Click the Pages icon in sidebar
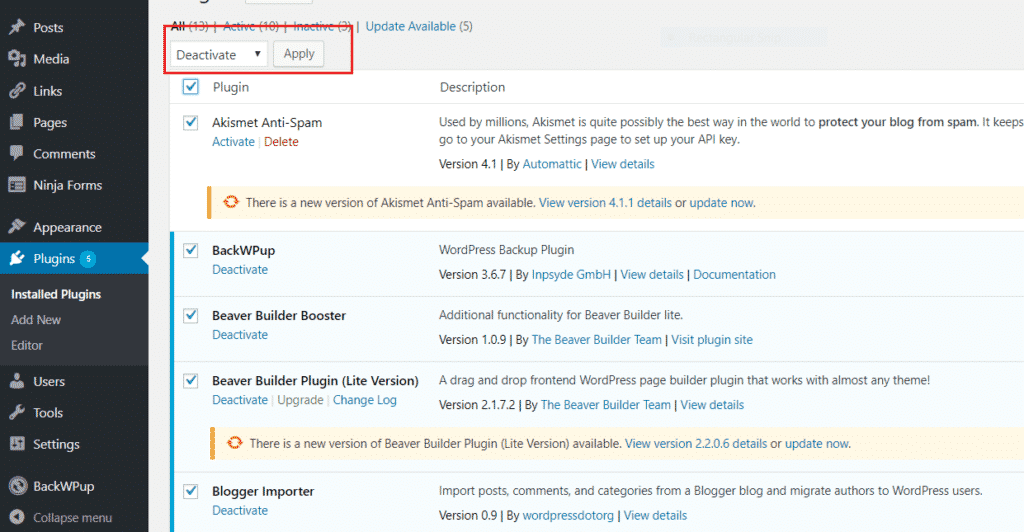The width and height of the screenshot is (1024, 532). [x=17, y=122]
